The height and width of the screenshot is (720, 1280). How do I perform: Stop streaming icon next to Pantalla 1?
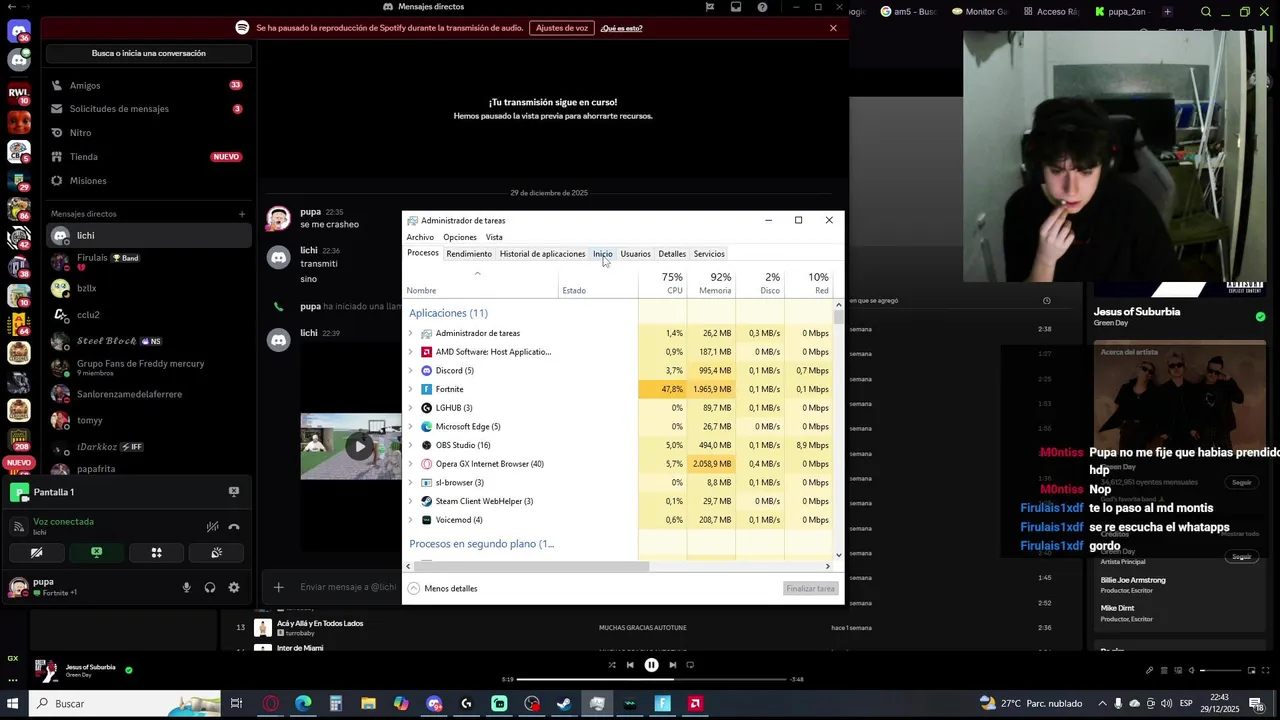234,492
